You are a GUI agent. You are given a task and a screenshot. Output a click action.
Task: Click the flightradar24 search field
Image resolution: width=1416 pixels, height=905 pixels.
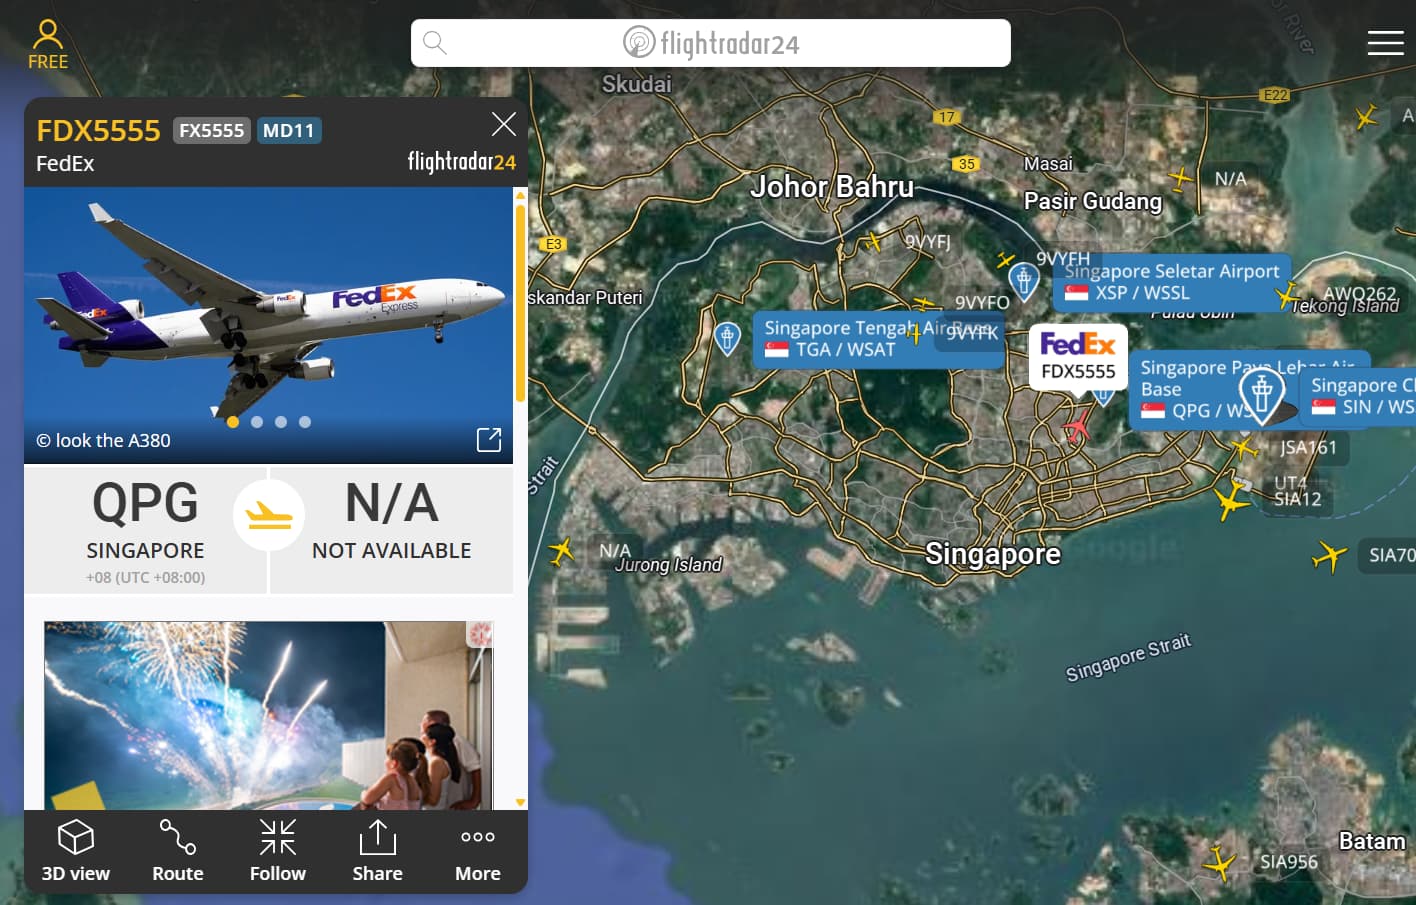point(711,43)
